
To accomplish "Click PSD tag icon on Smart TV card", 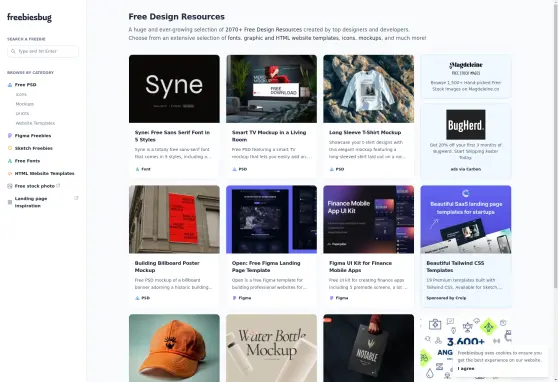I will click(x=235, y=169).
